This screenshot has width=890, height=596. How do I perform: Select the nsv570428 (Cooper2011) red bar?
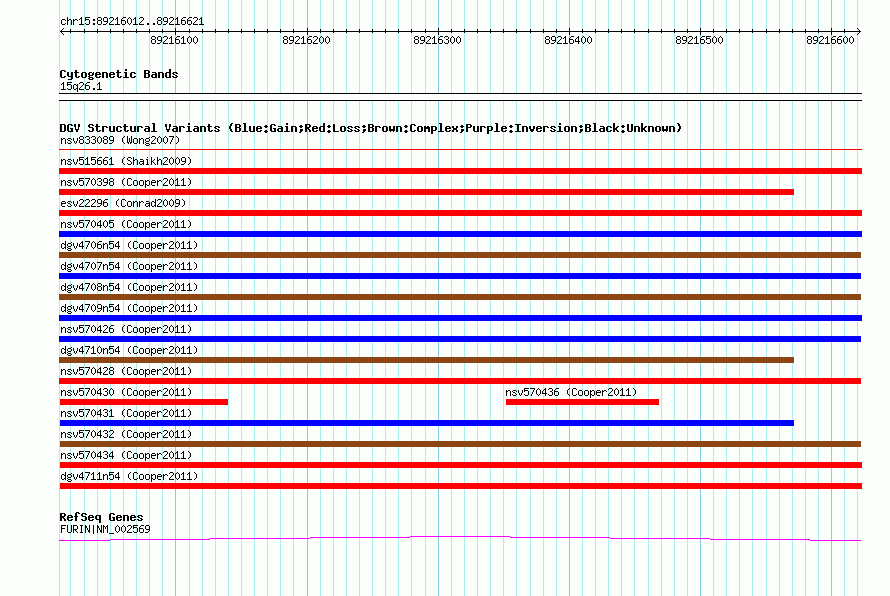click(x=460, y=381)
